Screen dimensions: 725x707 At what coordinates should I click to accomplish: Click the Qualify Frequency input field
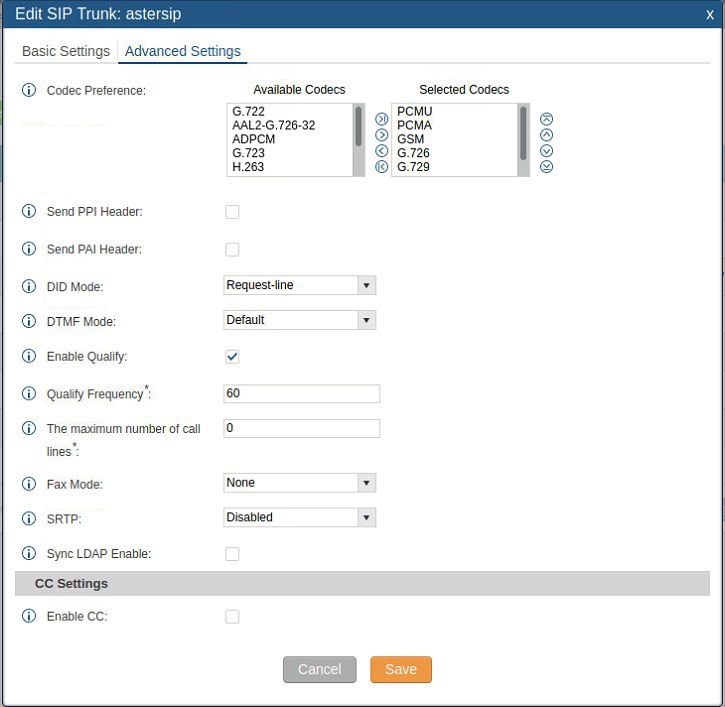pos(301,393)
